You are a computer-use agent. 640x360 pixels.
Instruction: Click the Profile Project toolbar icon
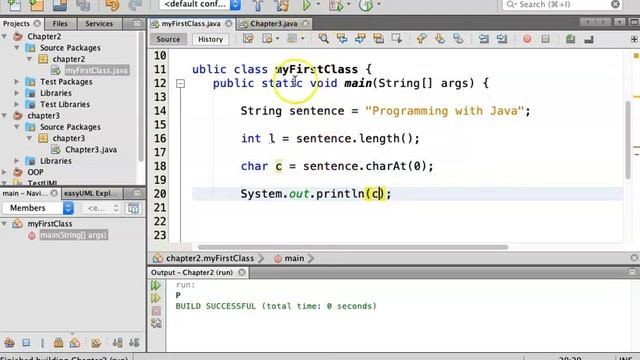click(366, 5)
